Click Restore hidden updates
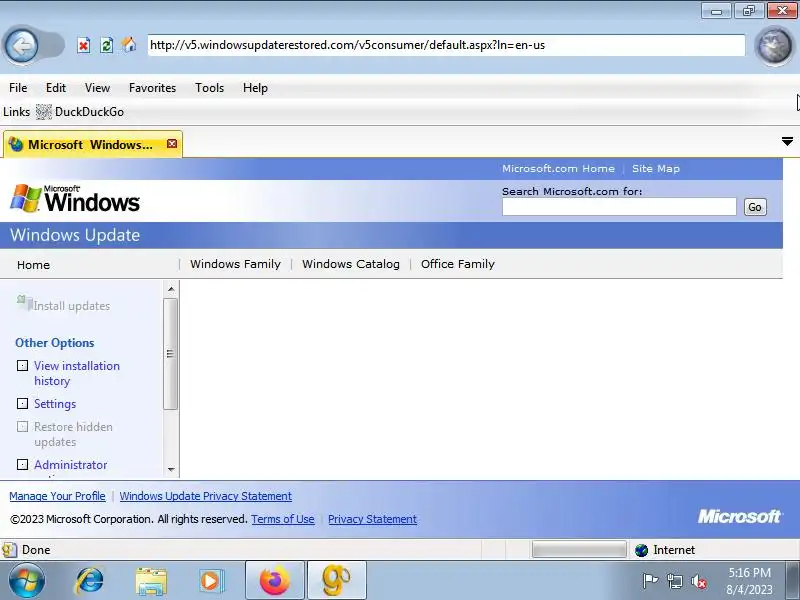 (x=73, y=434)
